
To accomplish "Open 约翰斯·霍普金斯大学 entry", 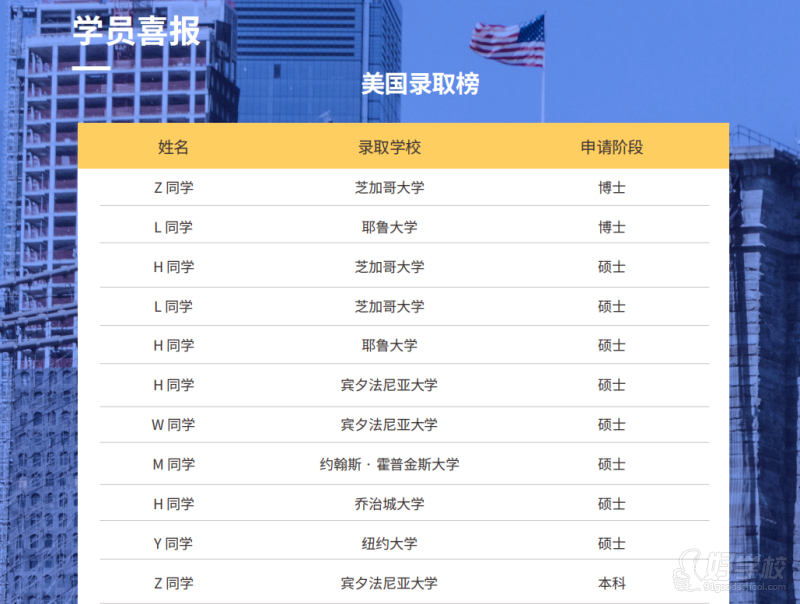I will coord(390,464).
